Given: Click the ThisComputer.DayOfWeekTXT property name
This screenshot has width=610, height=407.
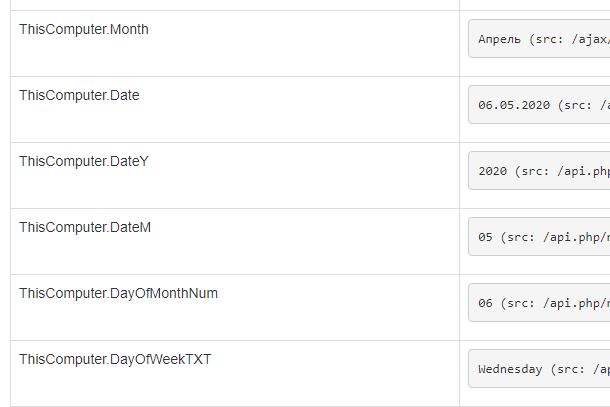Looking at the screenshot, I should pos(115,359).
